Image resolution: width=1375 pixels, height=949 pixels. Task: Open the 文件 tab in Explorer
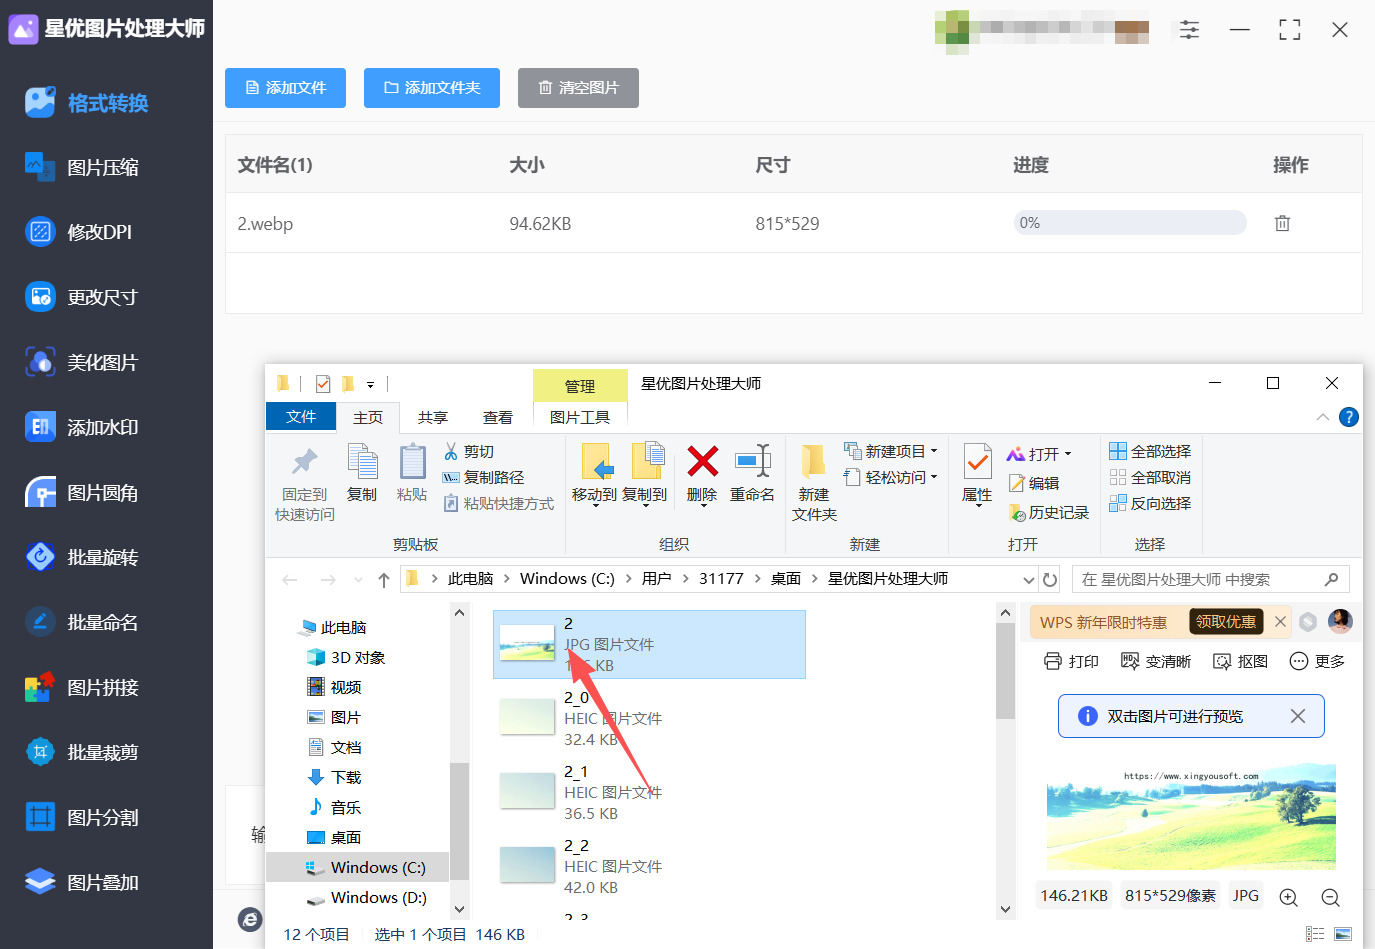click(x=301, y=417)
